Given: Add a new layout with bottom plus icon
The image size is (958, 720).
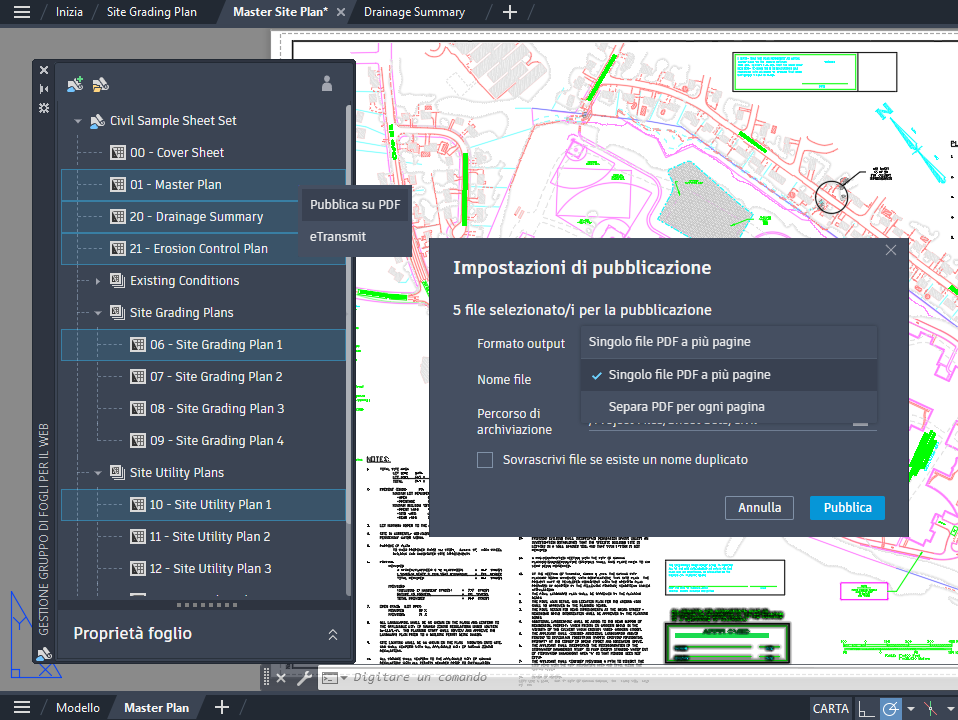Looking at the screenshot, I should point(222,707).
